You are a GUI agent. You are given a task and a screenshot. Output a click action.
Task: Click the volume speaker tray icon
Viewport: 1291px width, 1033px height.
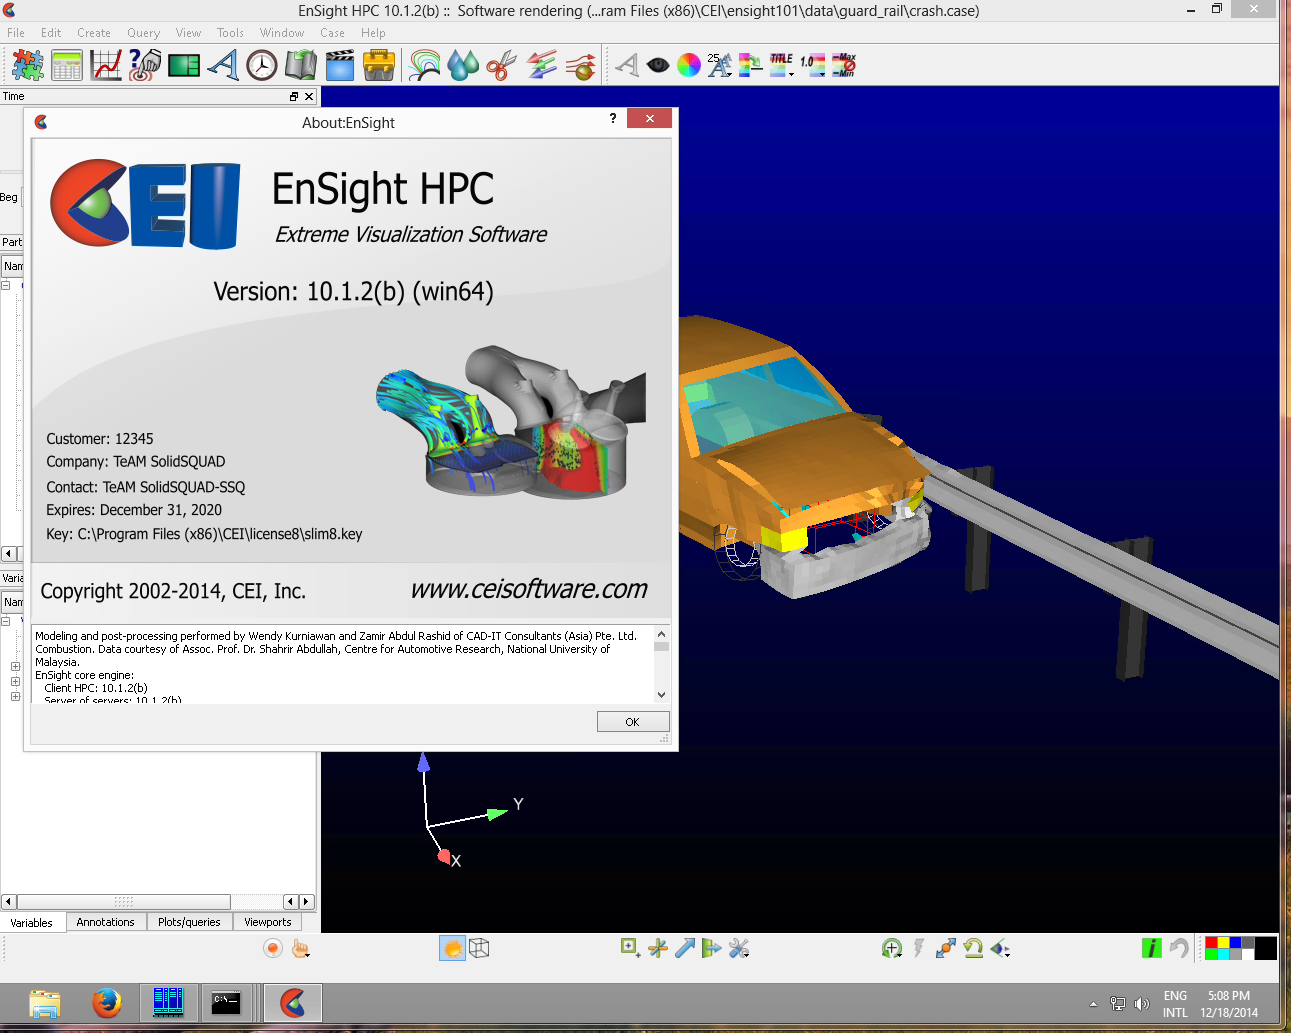tap(1142, 1004)
